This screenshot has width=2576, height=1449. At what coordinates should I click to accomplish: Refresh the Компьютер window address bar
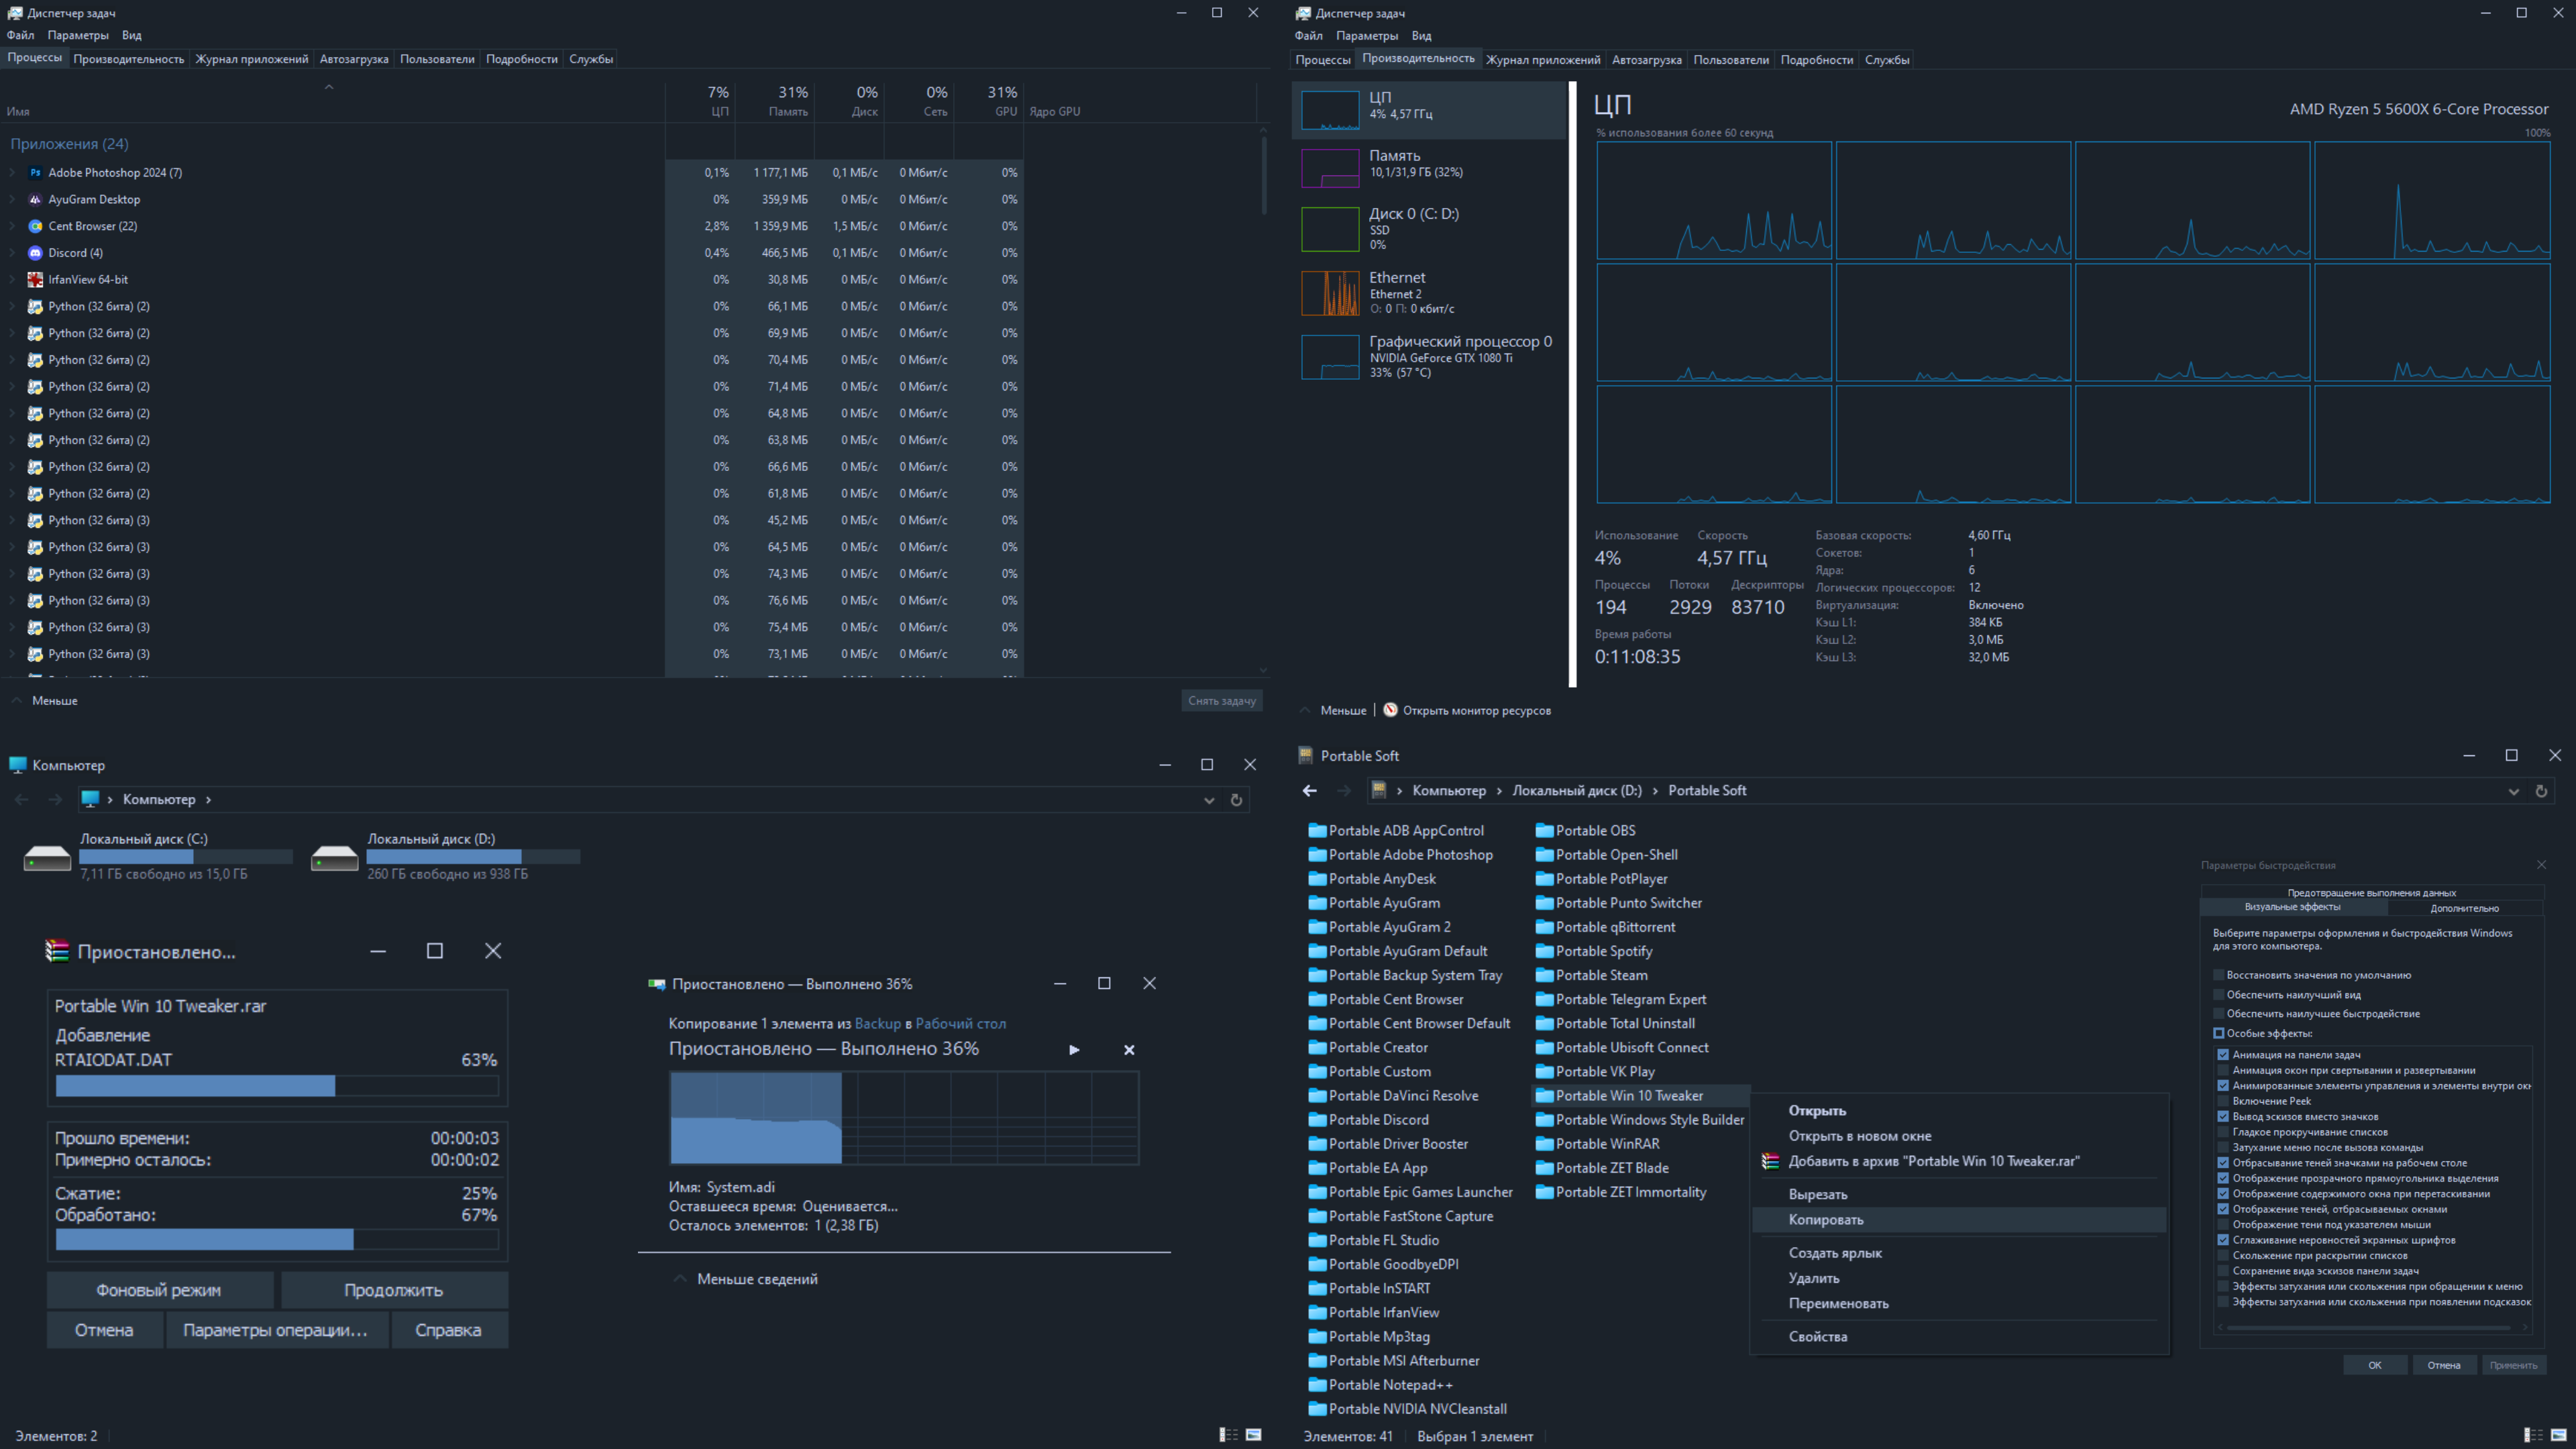point(1236,799)
